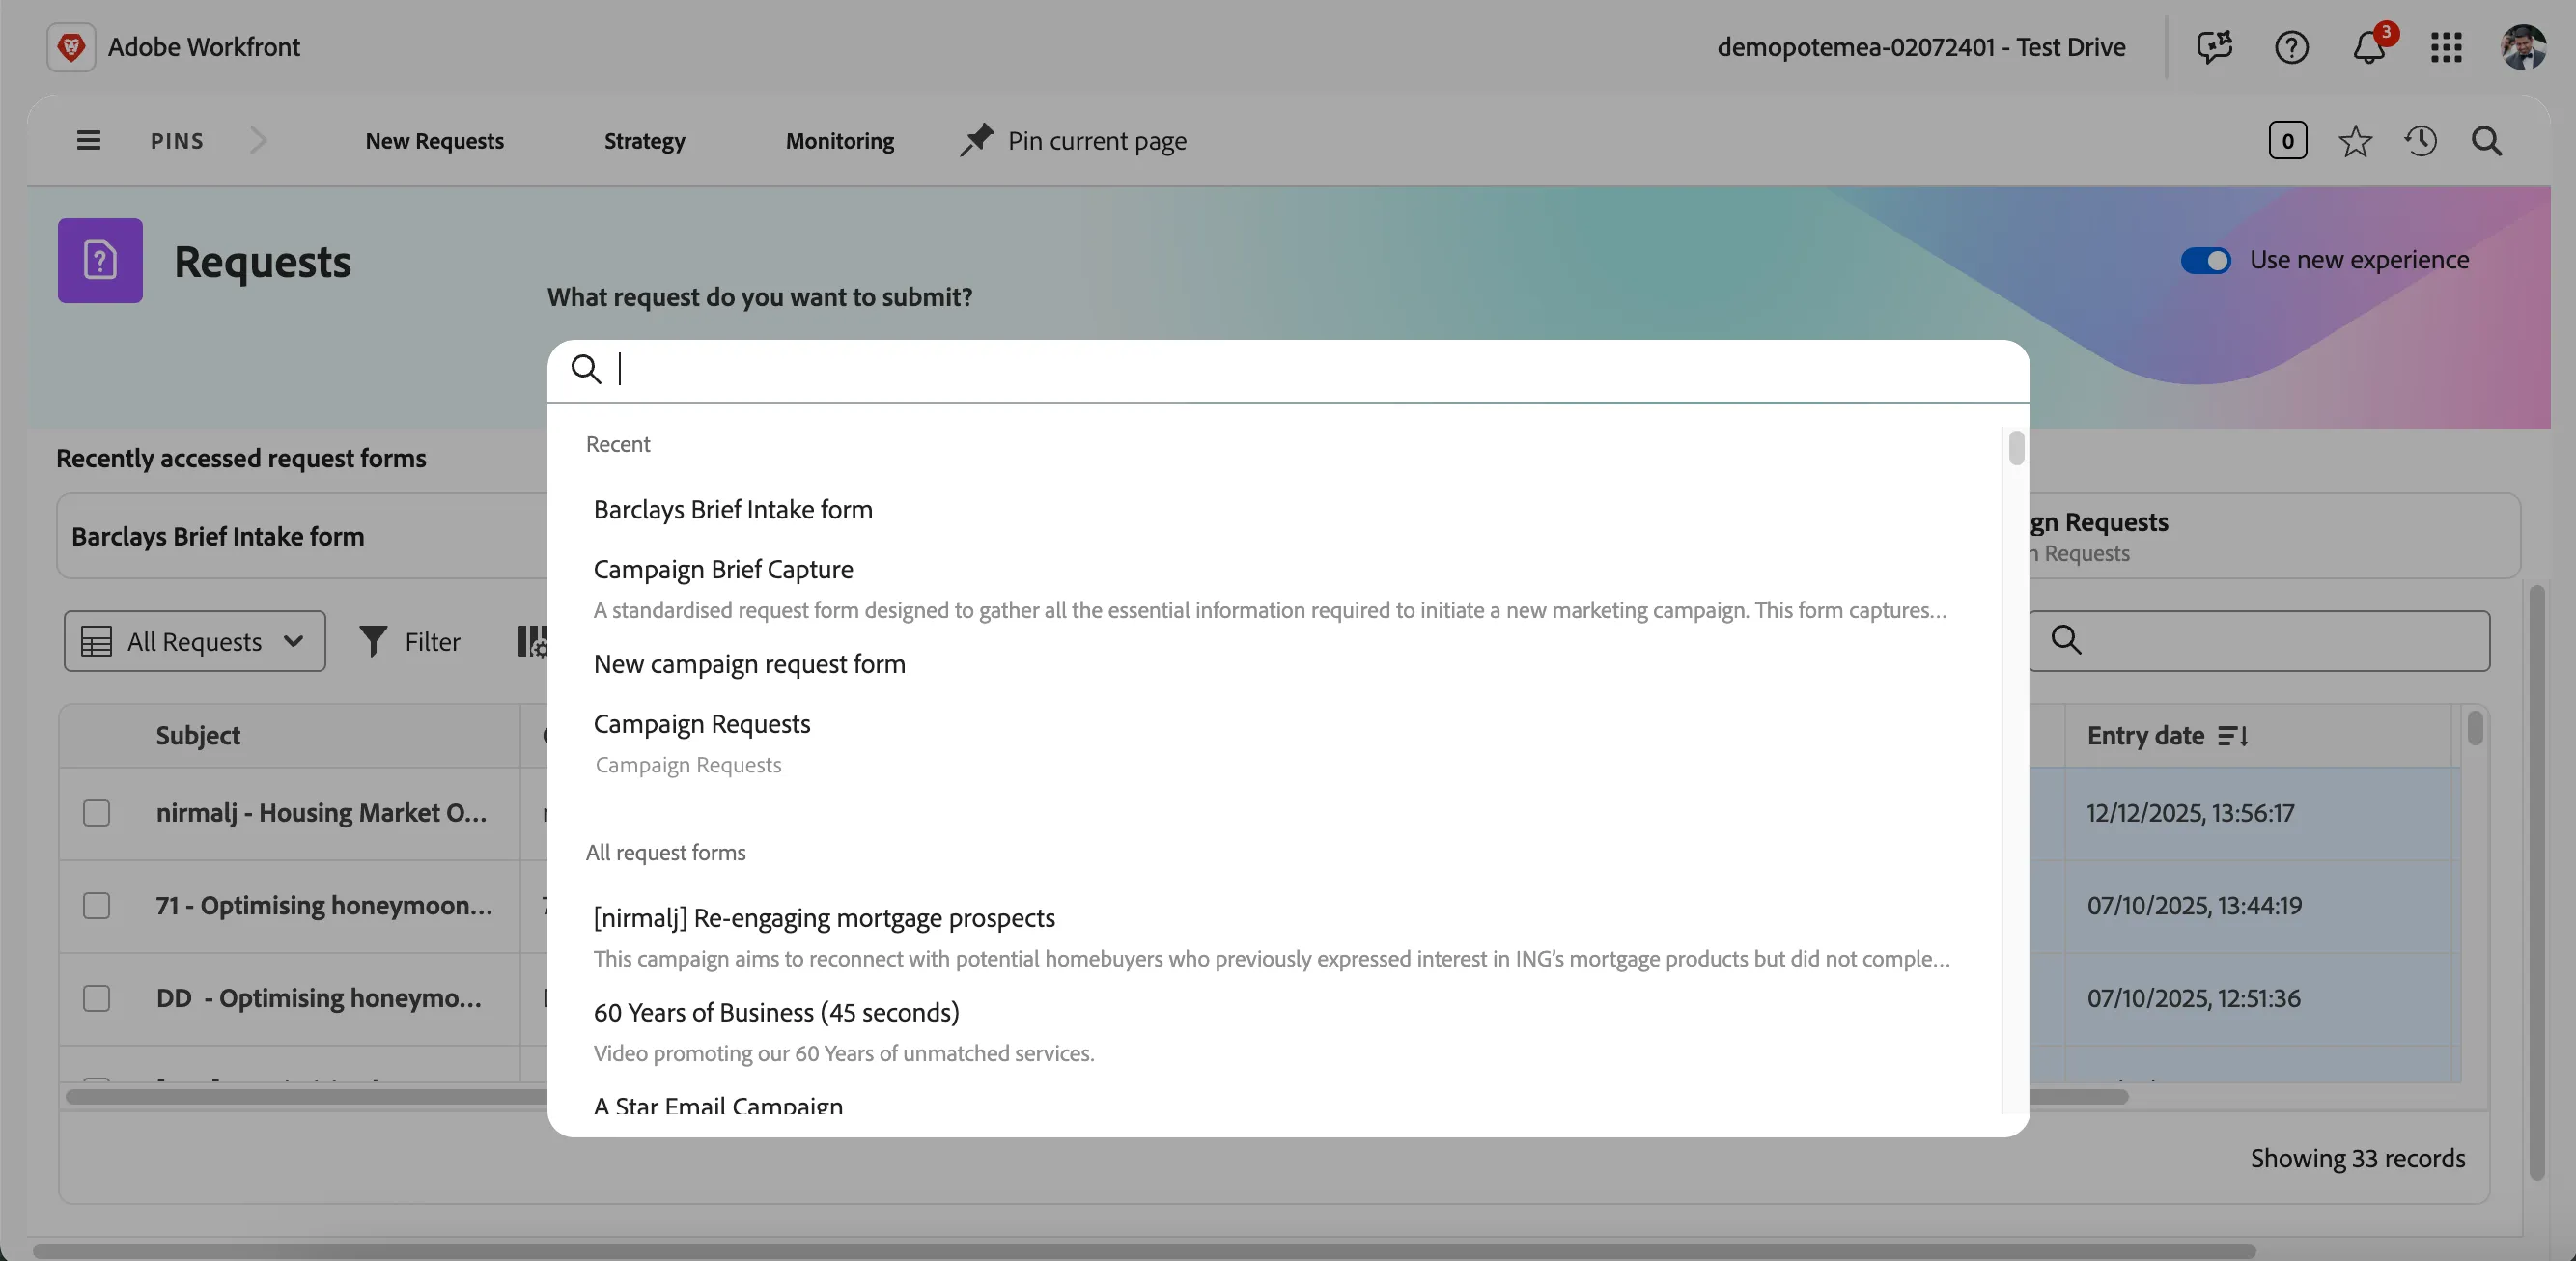Viewport: 2576px width, 1261px height.
Task: Open the Recents clock history icon
Action: tap(2420, 141)
